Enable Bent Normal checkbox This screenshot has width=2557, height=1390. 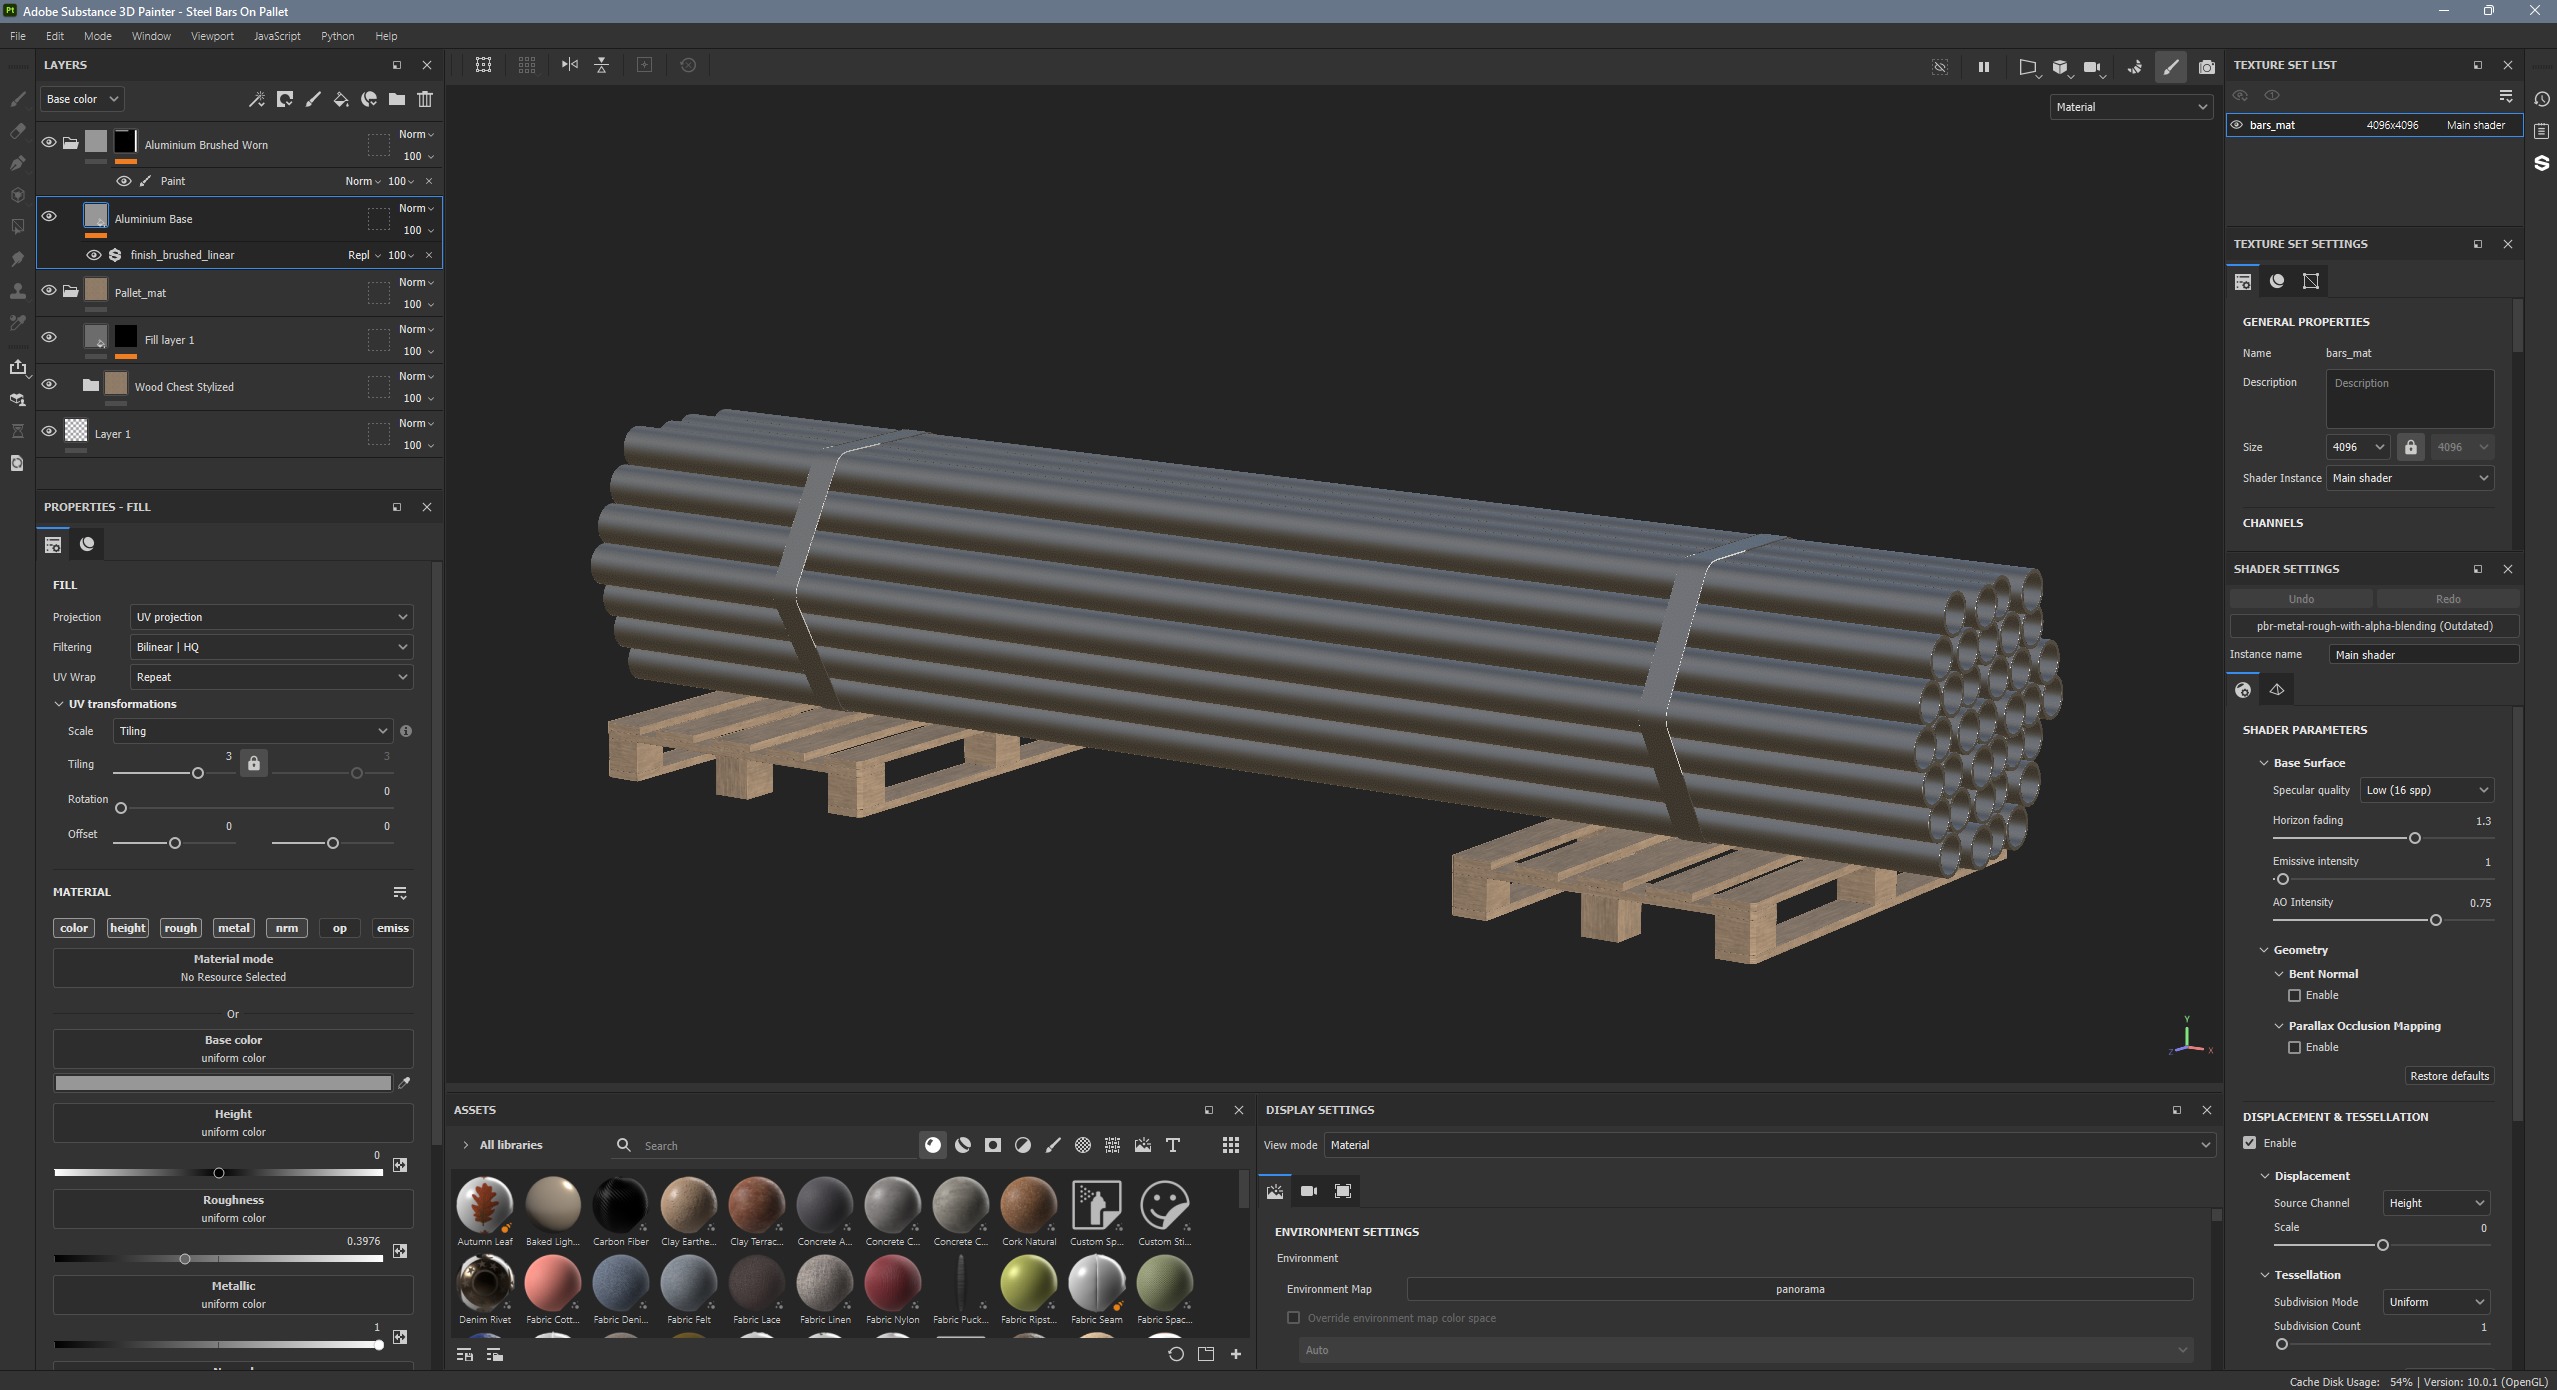point(2294,995)
